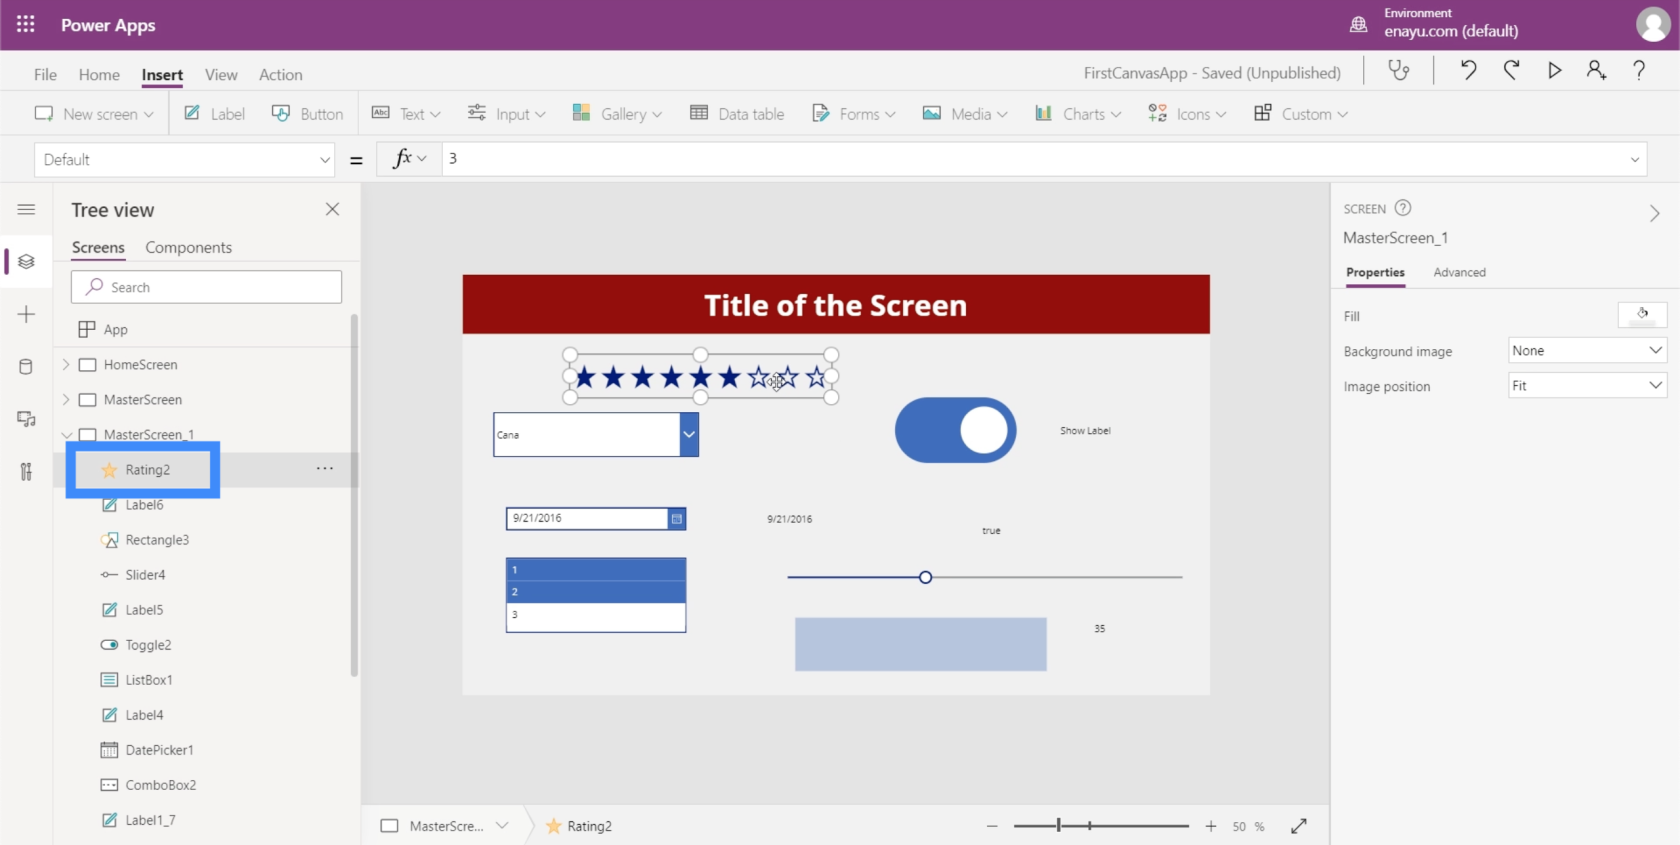Viewport: 1680px width, 845px height.
Task: Open the Gallery dropdown
Action: (617, 114)
